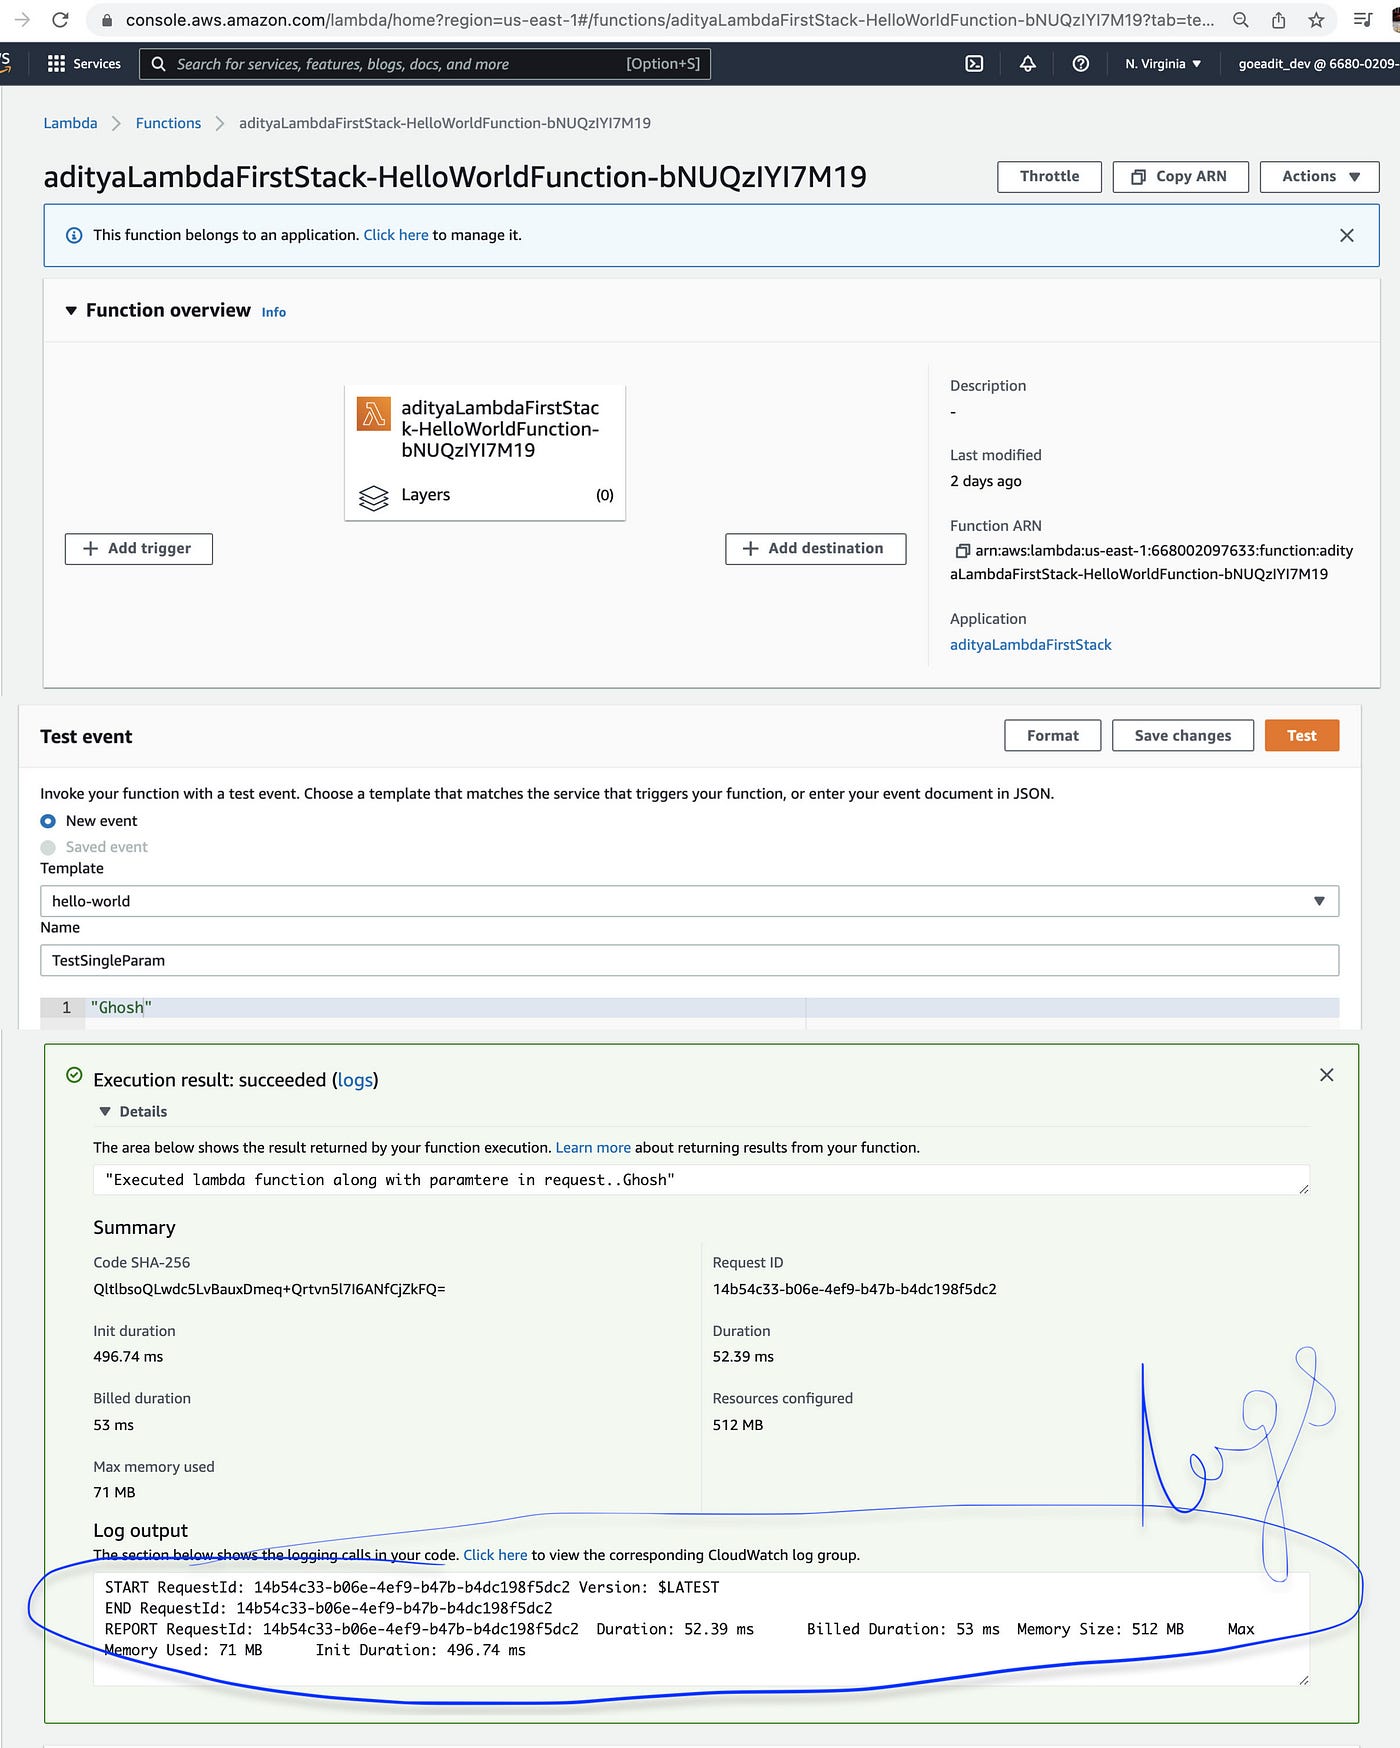Click the Layers stack icon

(373, 497)
